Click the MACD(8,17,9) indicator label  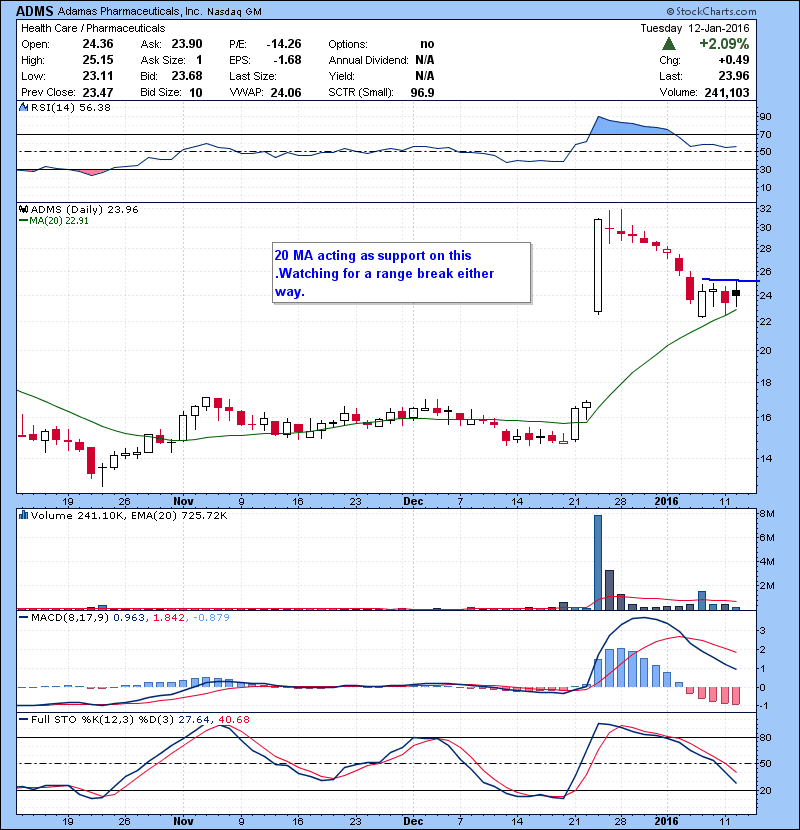pyautogui.click(x=70, y=617)
